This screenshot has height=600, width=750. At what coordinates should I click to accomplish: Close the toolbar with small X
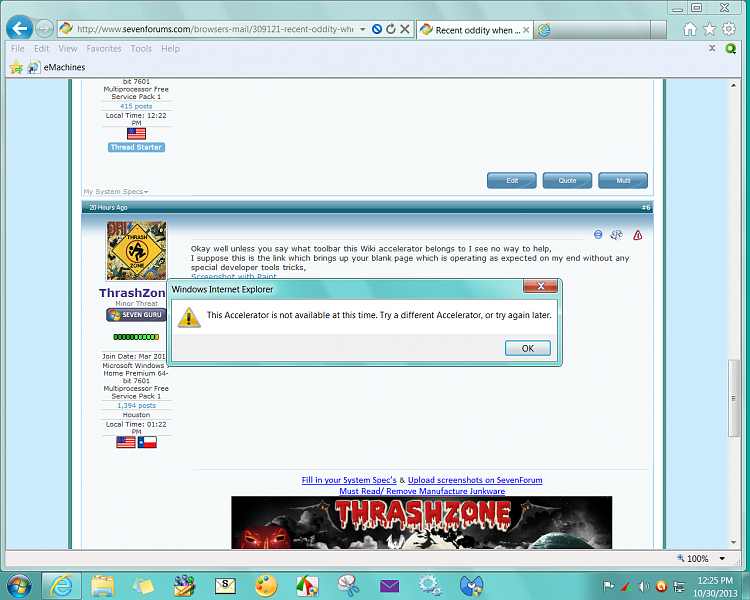[712, 48]
